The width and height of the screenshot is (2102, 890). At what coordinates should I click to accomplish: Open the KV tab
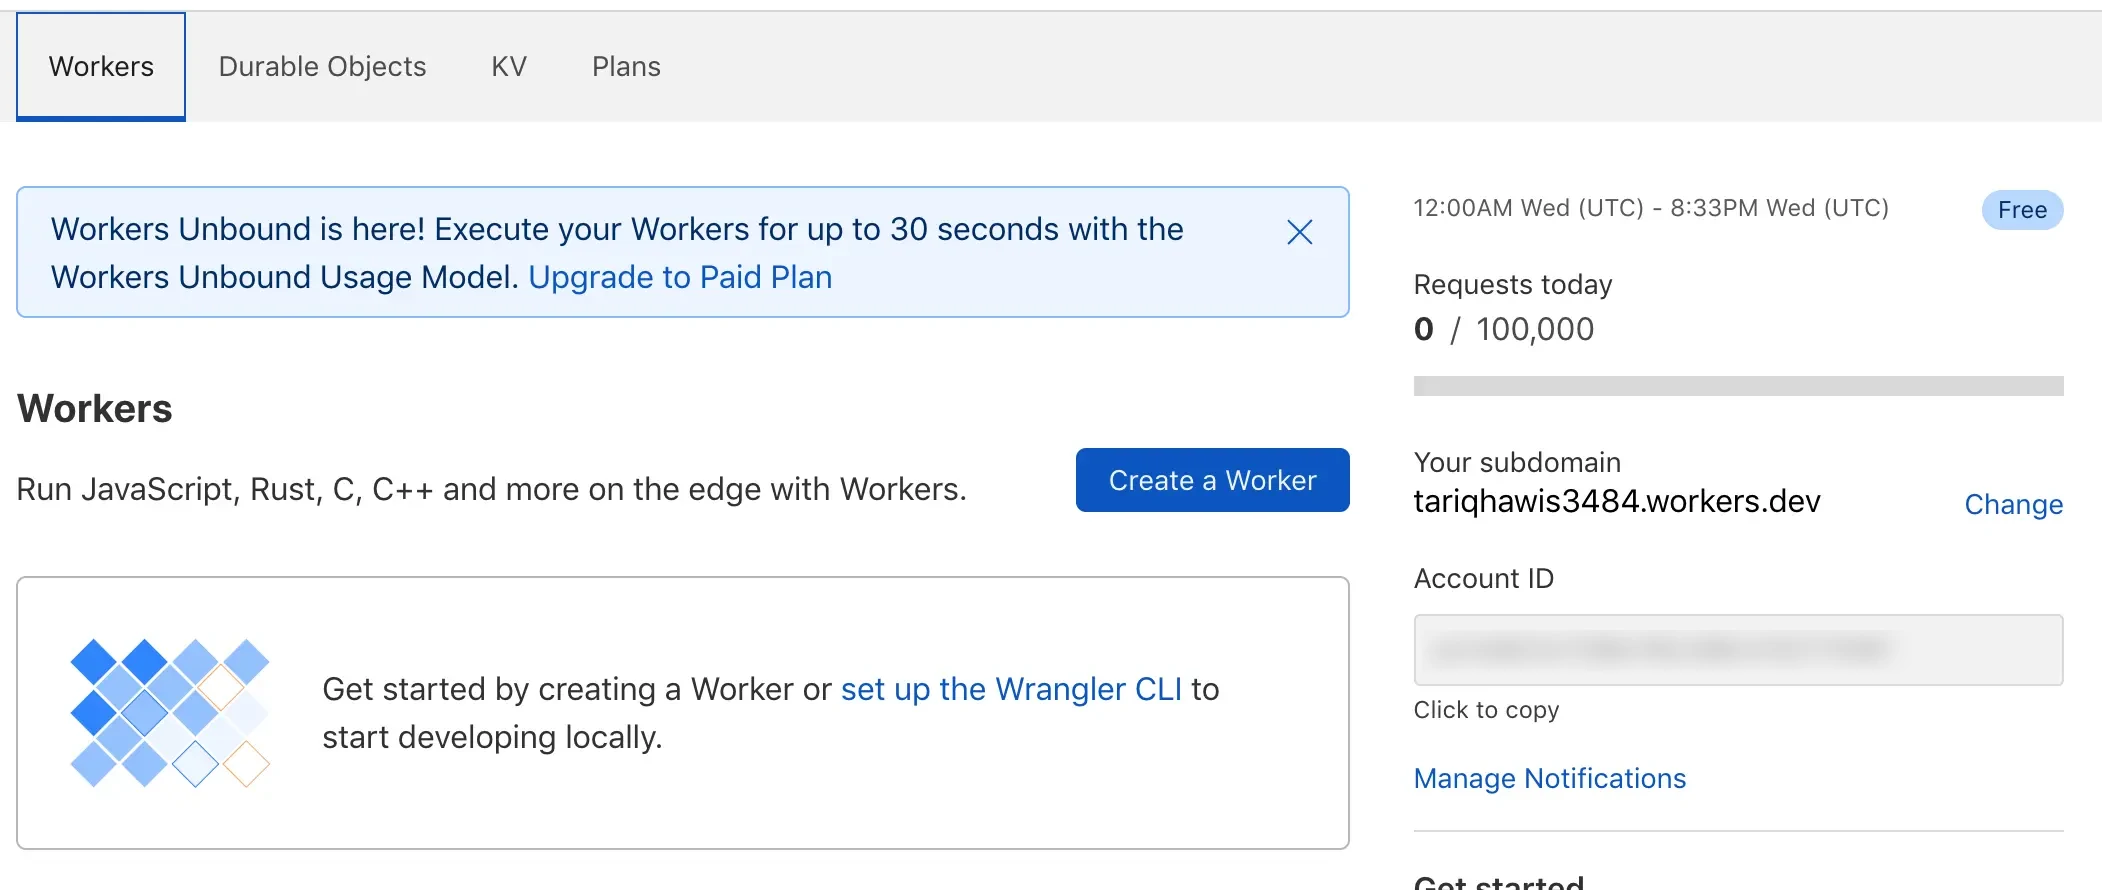click(x=509, y=67)
